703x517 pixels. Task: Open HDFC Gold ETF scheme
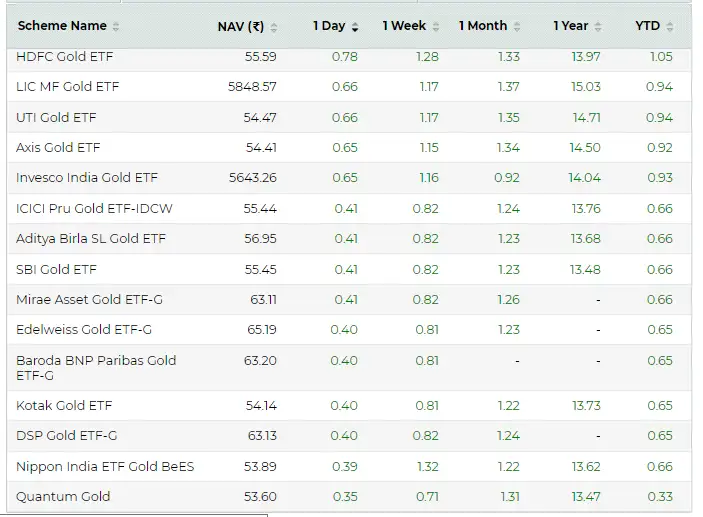pyautogui.click(x=64, y=57)
